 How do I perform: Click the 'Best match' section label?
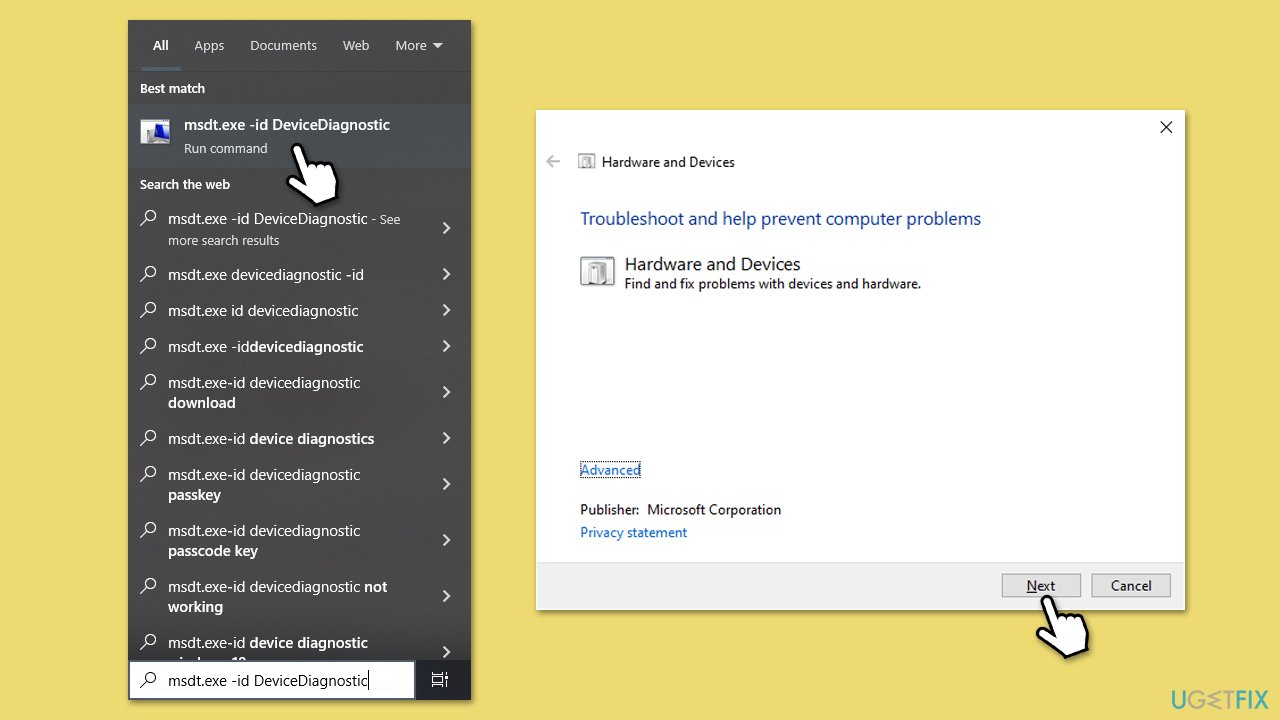(172, 89)
